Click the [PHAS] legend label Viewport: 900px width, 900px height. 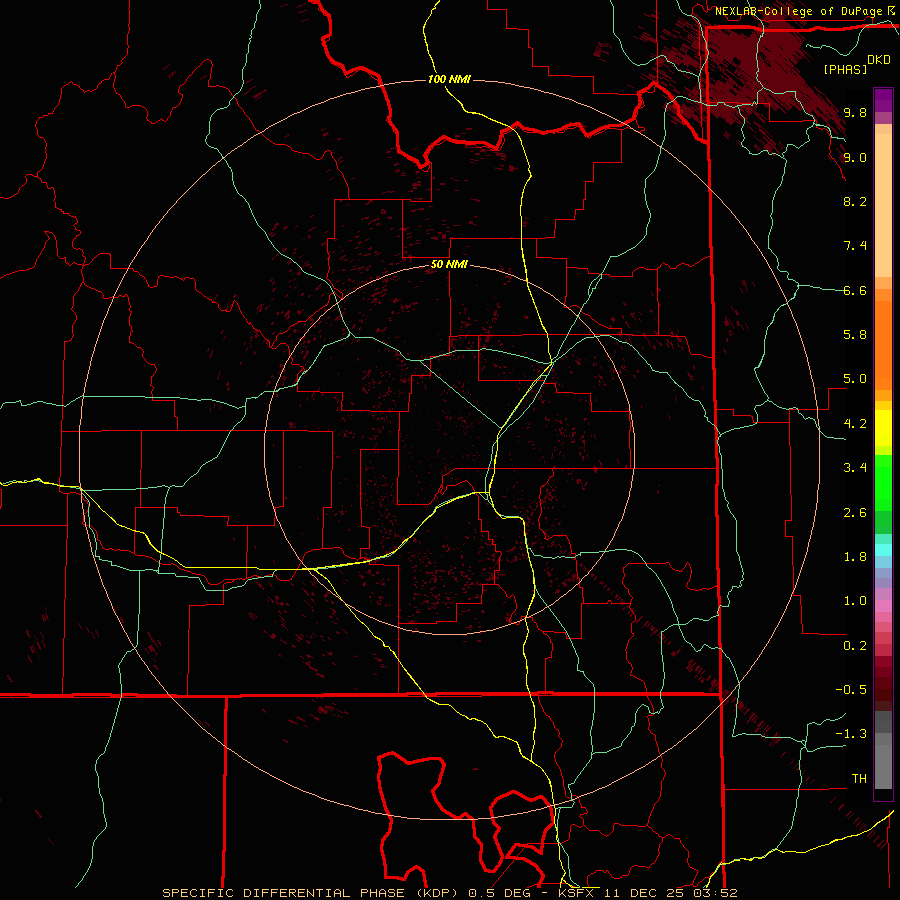845,69
